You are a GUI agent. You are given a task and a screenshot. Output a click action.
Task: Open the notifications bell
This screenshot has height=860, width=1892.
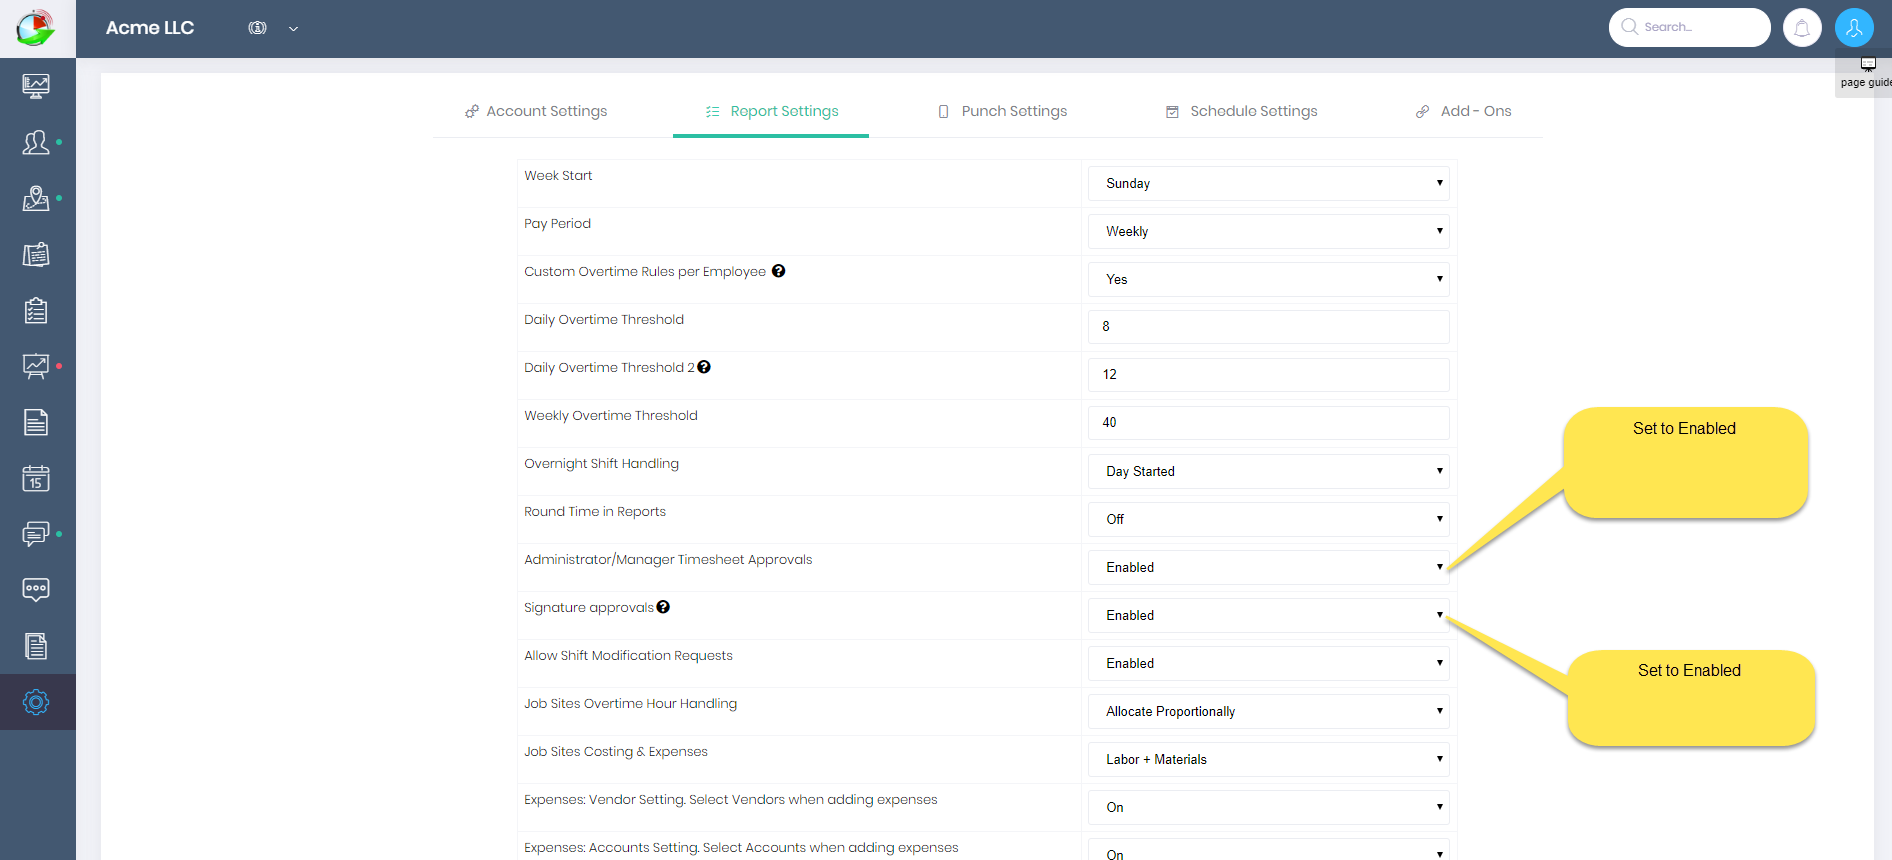[1802, 28]
